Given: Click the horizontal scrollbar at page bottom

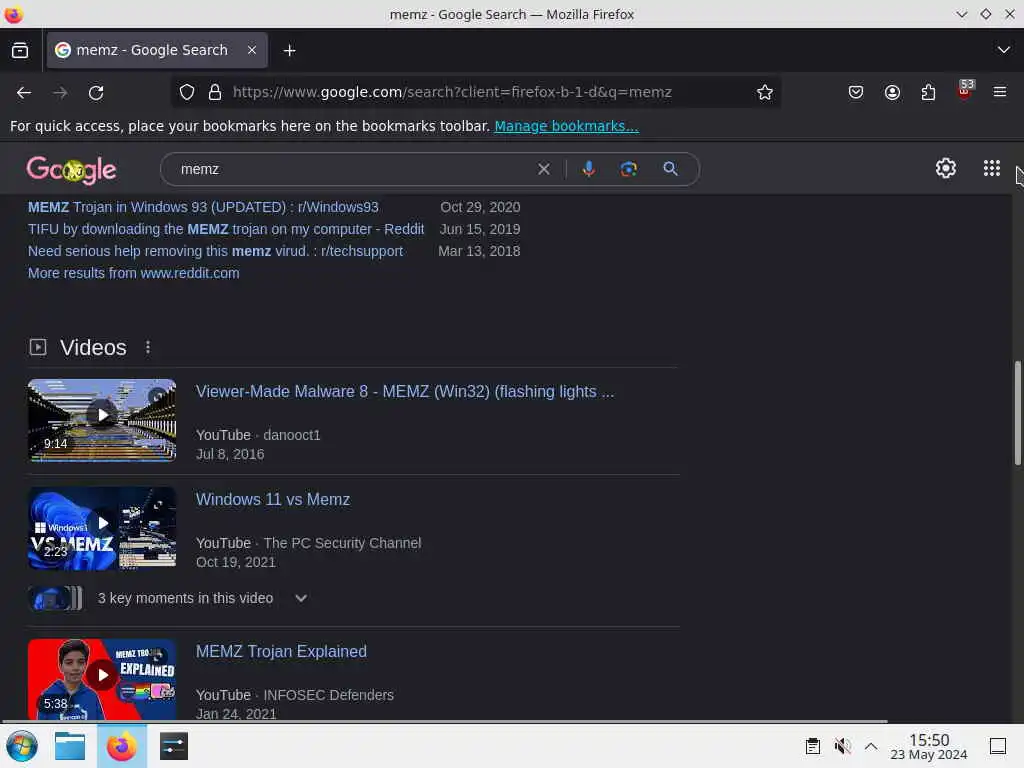Looking at the screenshot, I should click(444, 722).
